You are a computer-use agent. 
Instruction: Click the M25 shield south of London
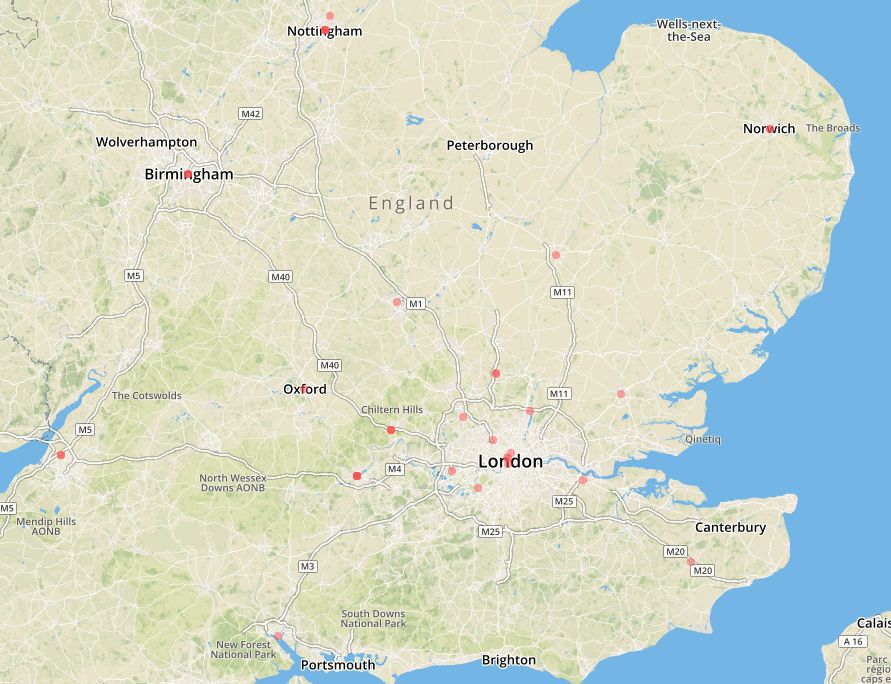point(490,532)
